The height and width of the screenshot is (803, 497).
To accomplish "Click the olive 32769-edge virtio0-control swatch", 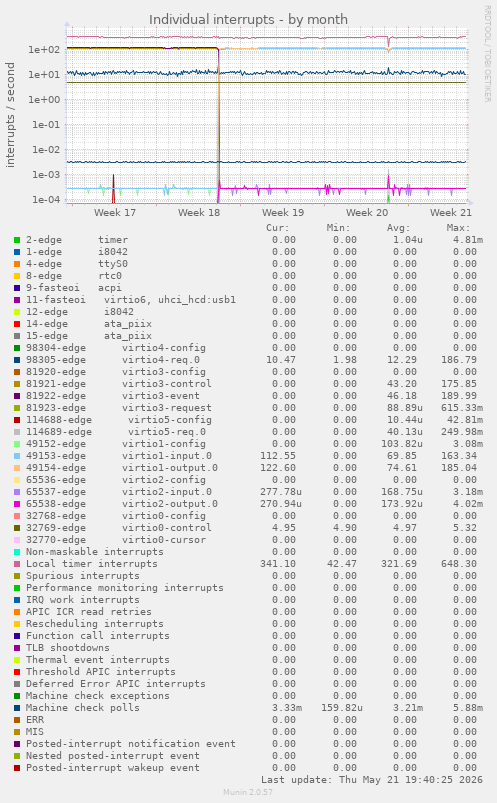I will click(x=17, y=527).
